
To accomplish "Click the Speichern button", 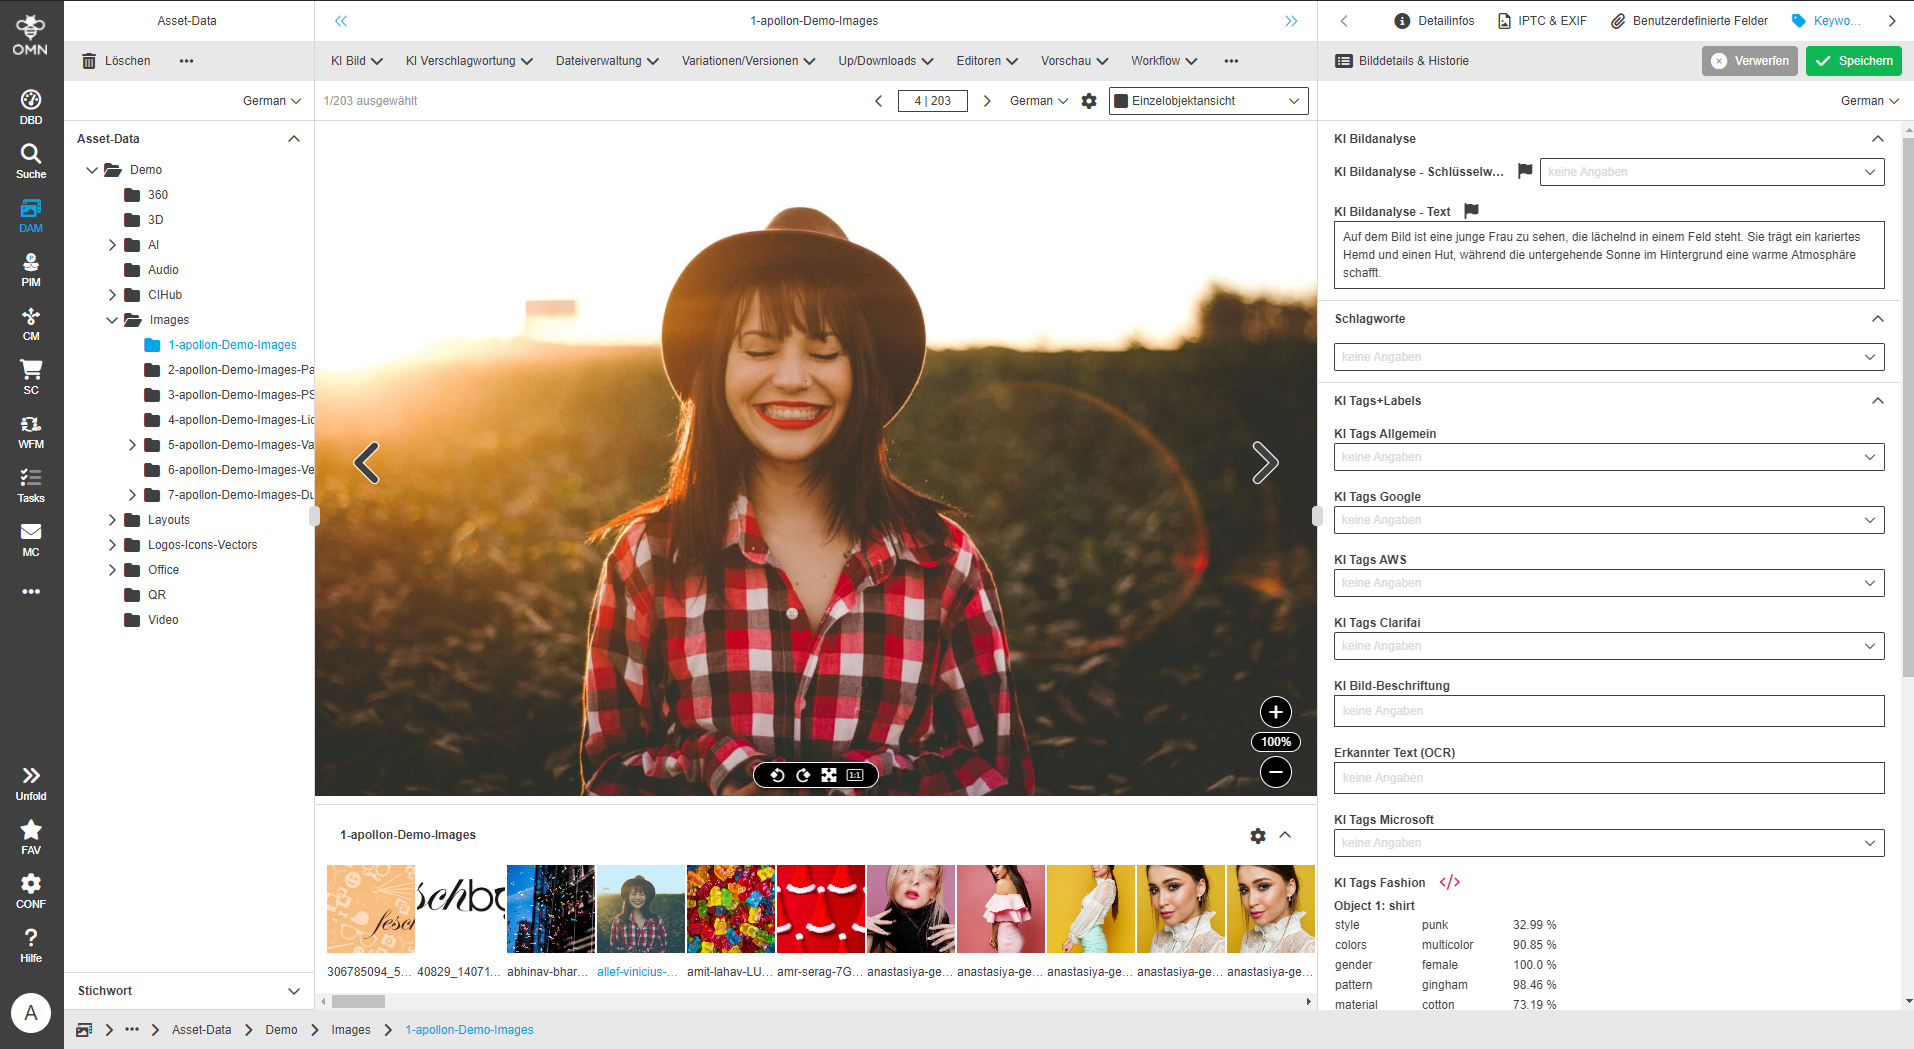I will pos(1853,61).
